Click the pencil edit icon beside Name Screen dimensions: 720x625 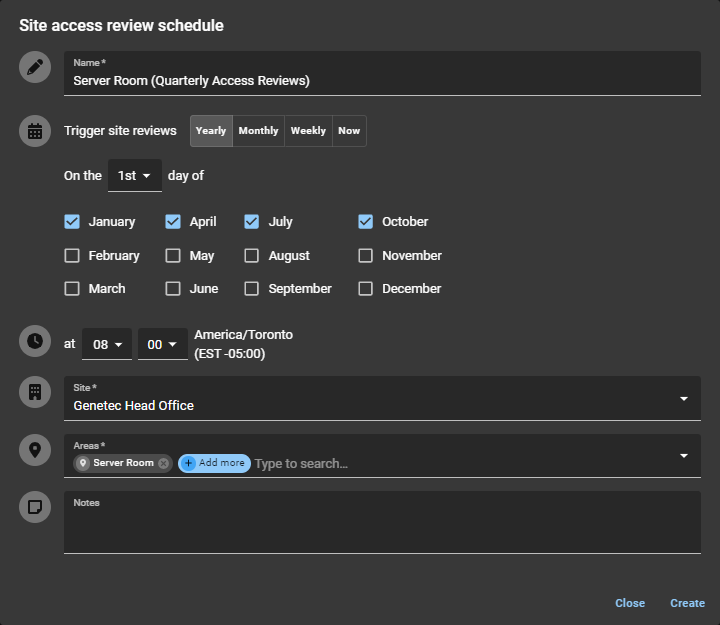click(35, 67)
